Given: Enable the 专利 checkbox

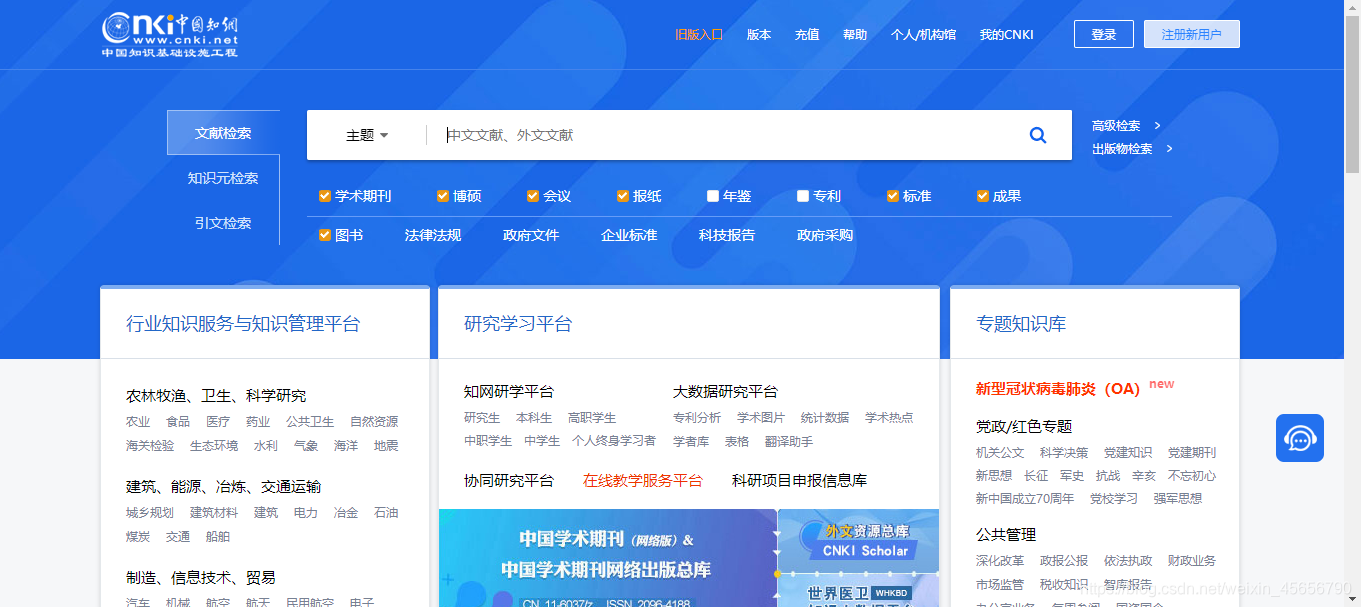Looking at the screenshot, I should [803, 196].
